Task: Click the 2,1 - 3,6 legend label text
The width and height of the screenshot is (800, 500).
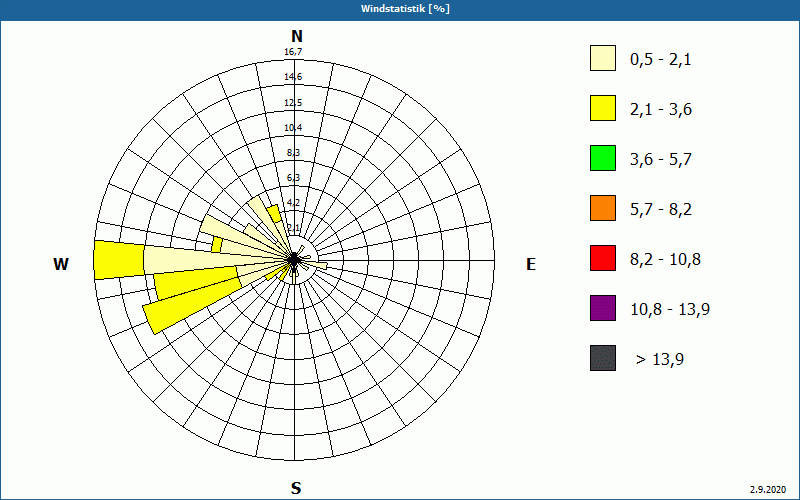Action: point(661,110)
